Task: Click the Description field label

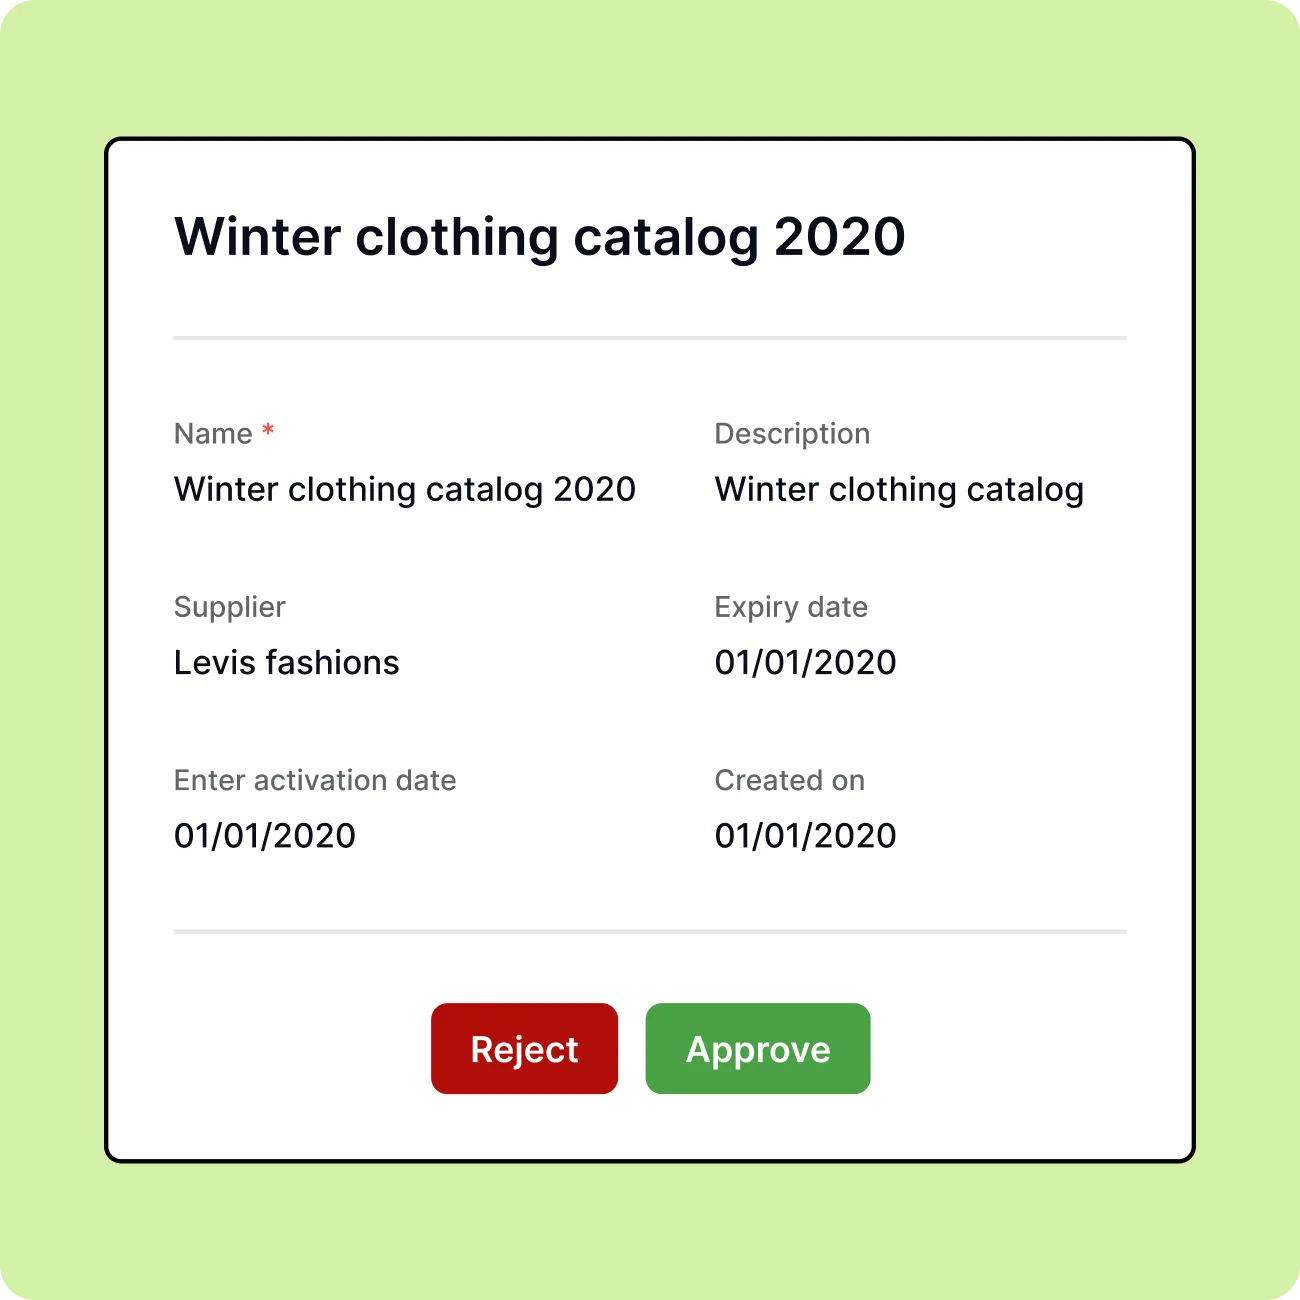Action: 792,434
